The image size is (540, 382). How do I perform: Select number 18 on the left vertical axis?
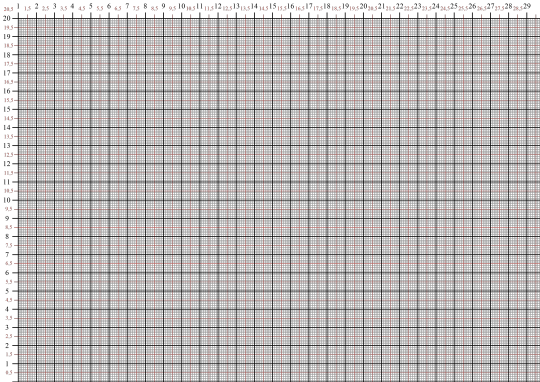(7, 55)
